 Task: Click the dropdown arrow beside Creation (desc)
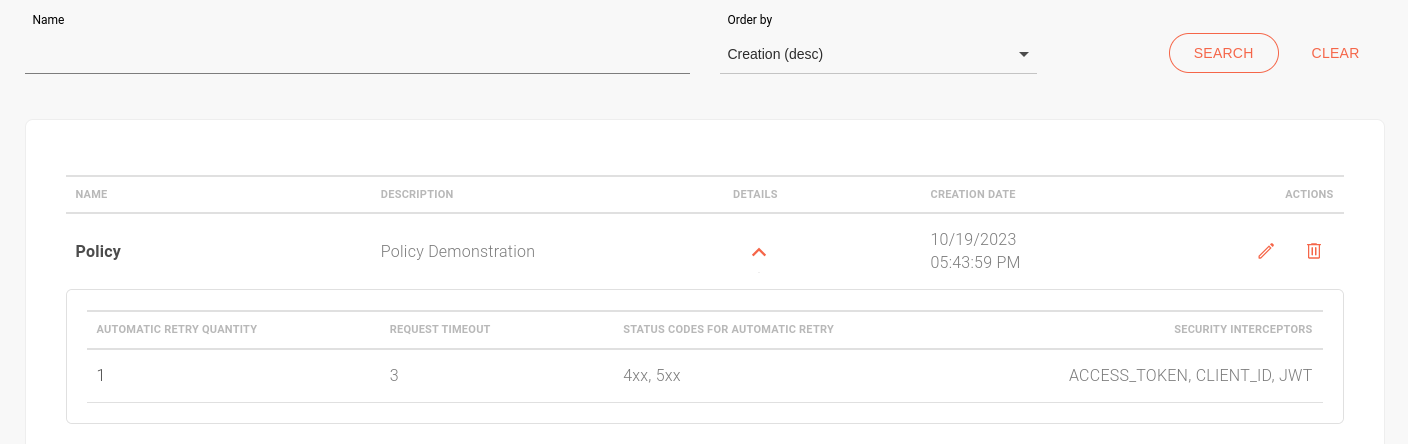point(1024,54)
